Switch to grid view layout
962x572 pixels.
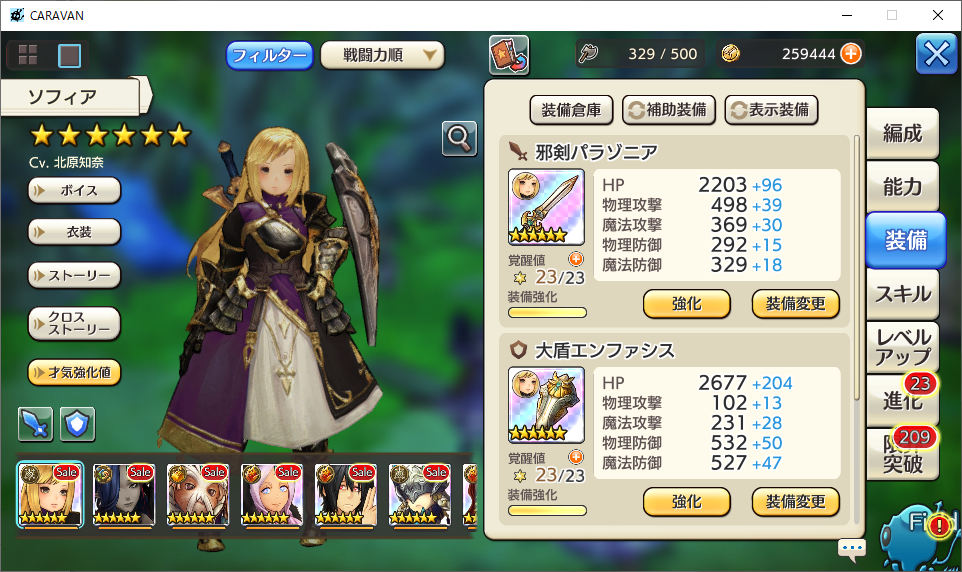(x=28, y=55)
